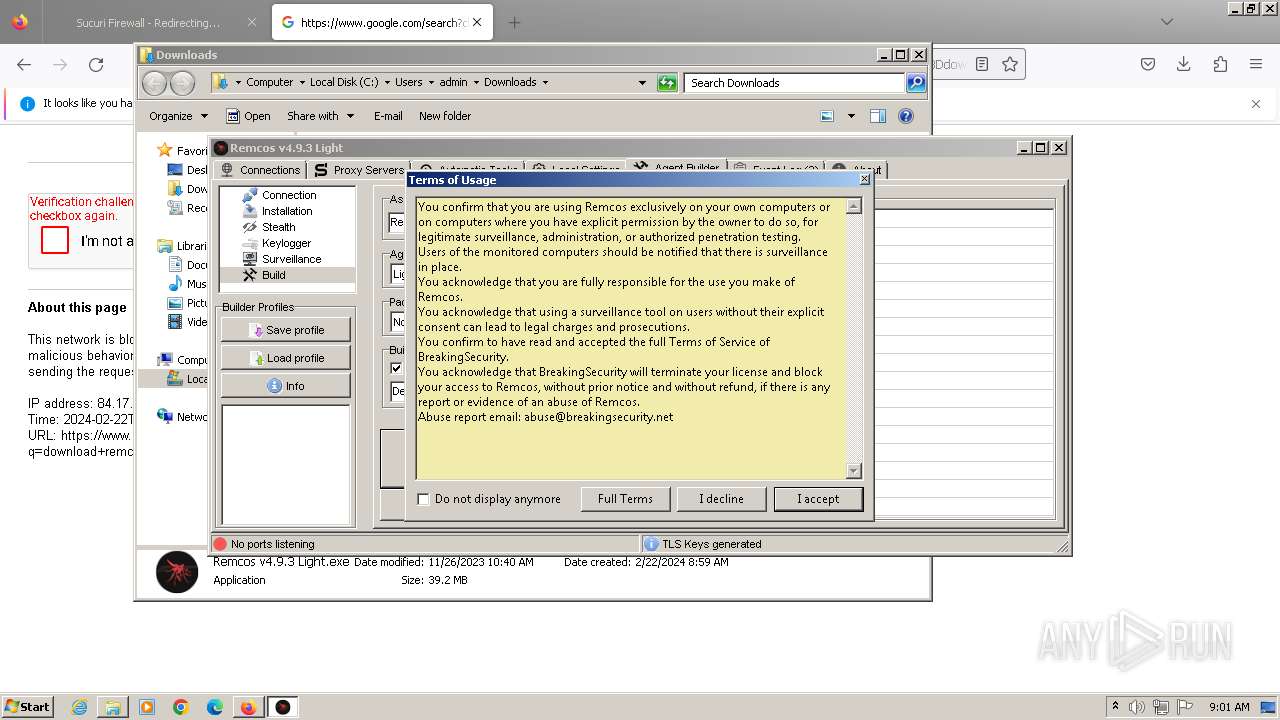1280x720 pixels.
Task: Click Computer in the address breadcrumb
Action: coord(270,83)
